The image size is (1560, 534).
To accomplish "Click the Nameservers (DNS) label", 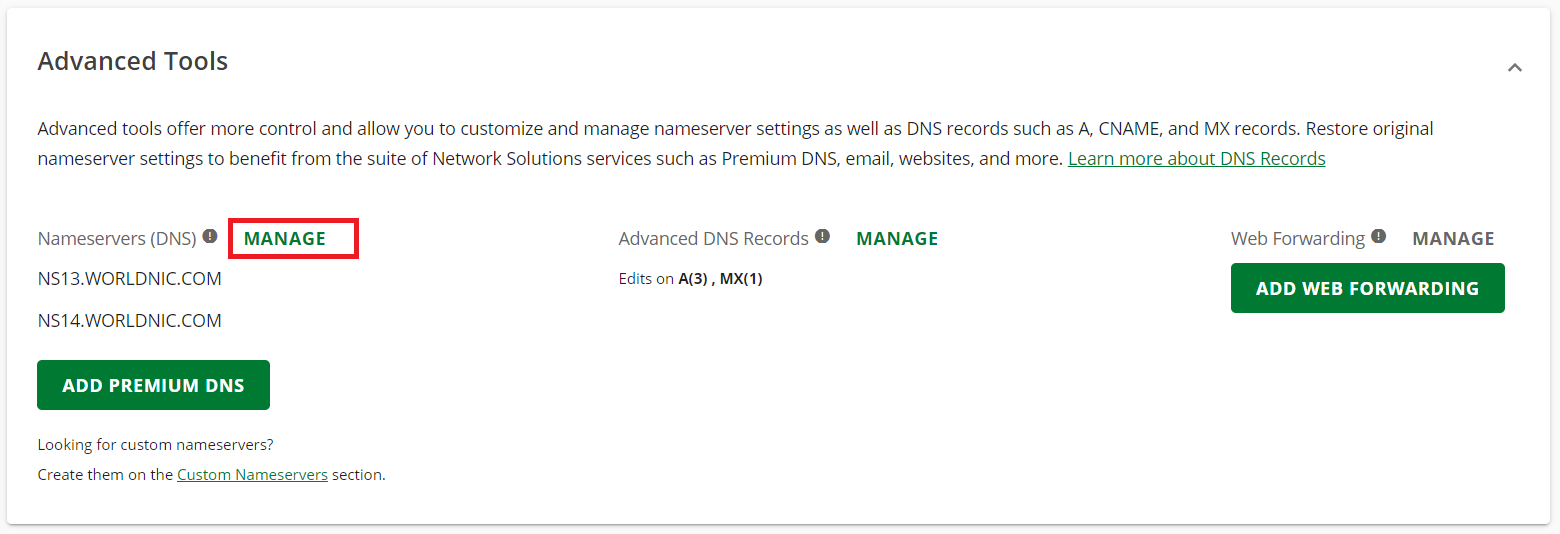I will click(x=117, y=239).
